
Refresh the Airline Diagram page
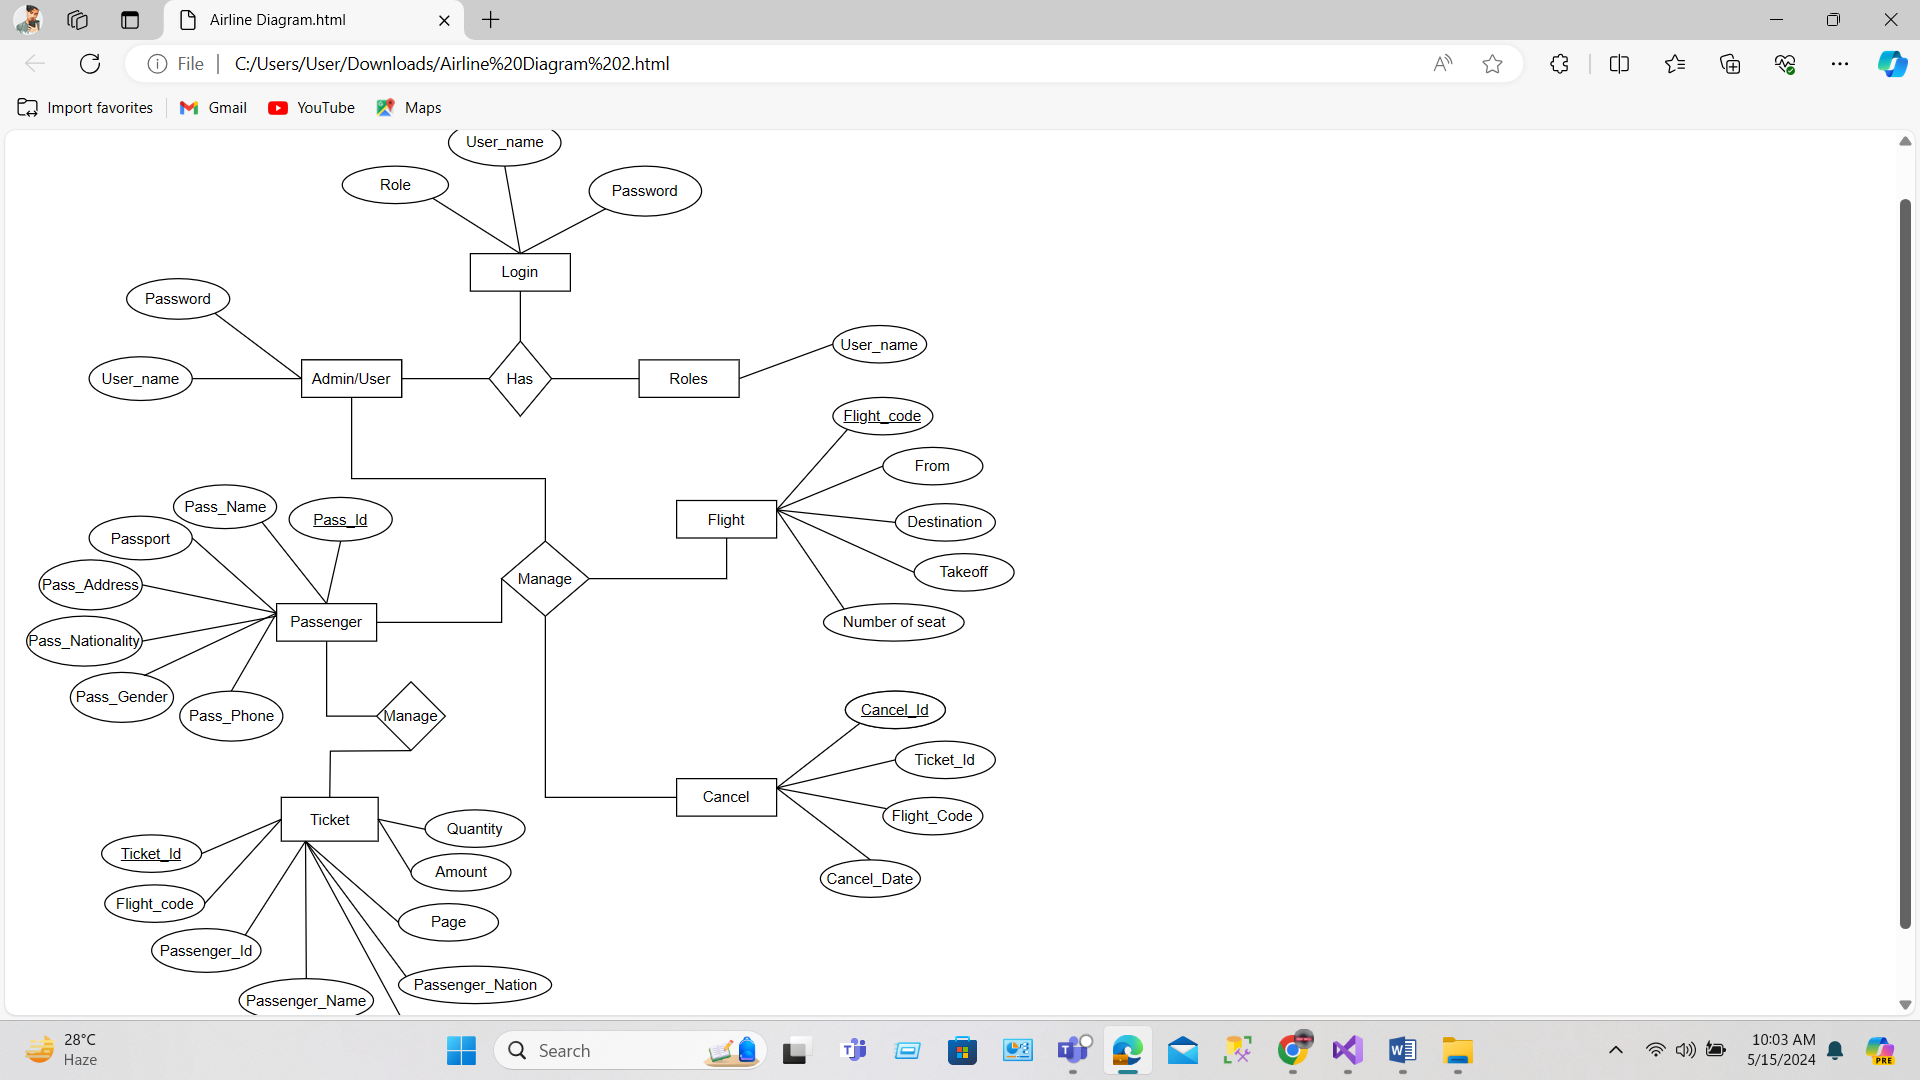pos(90,63)
